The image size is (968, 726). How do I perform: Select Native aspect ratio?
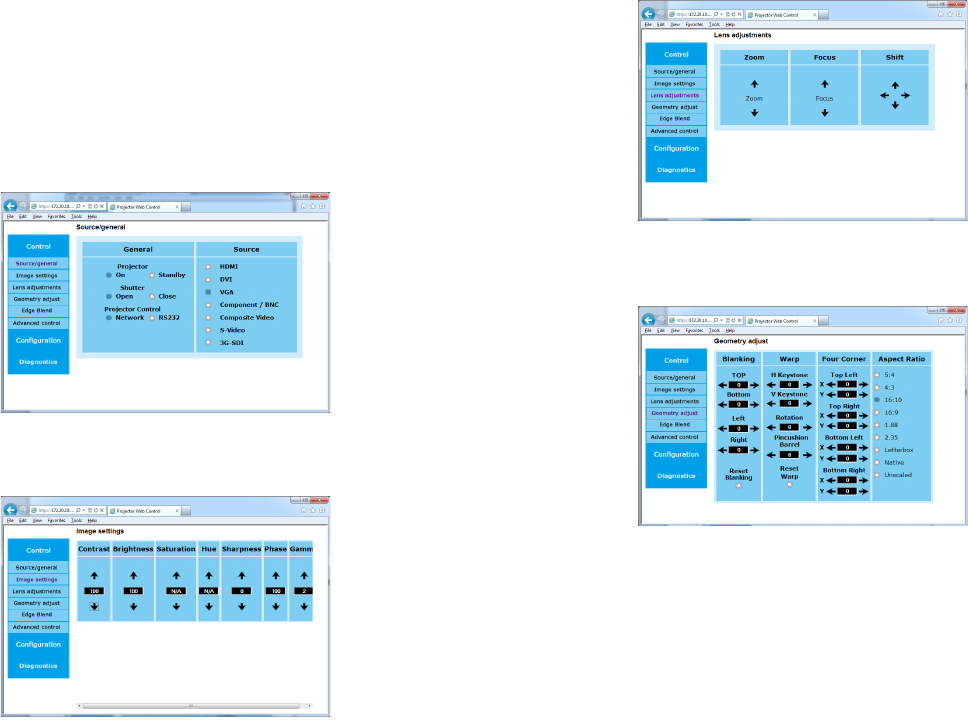(x=877, y=462)
